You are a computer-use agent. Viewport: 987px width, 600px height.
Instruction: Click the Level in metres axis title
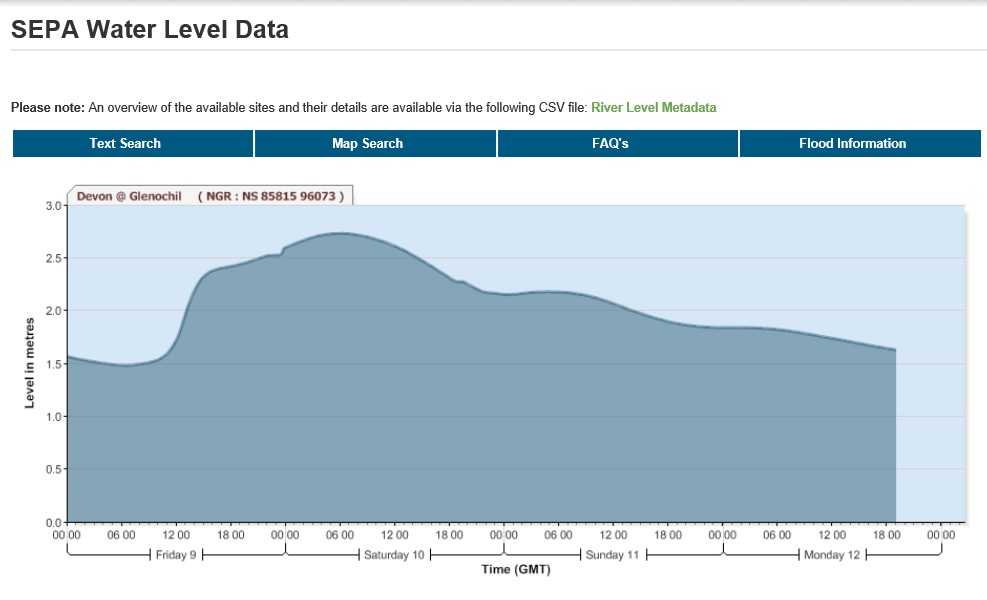click(x=30, y=362)
